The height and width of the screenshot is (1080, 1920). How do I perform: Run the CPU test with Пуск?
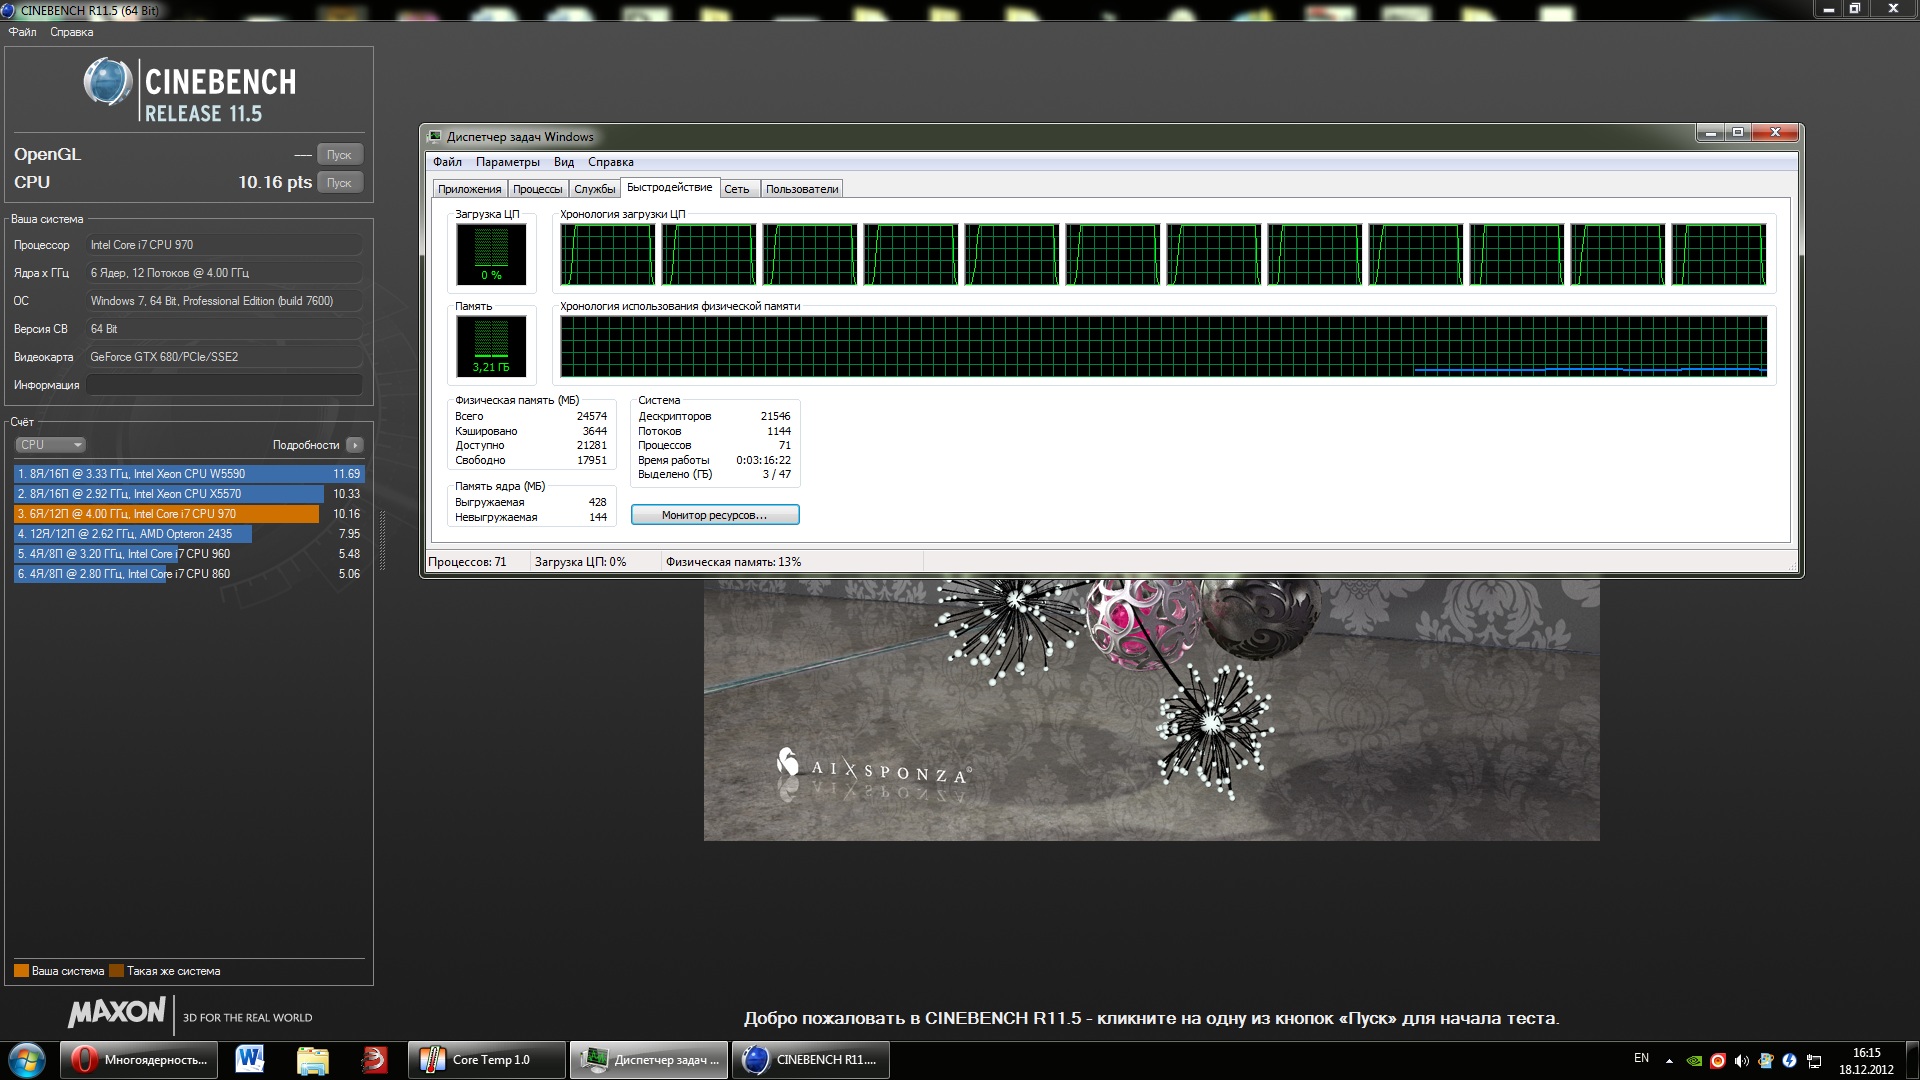click(339, 183)
